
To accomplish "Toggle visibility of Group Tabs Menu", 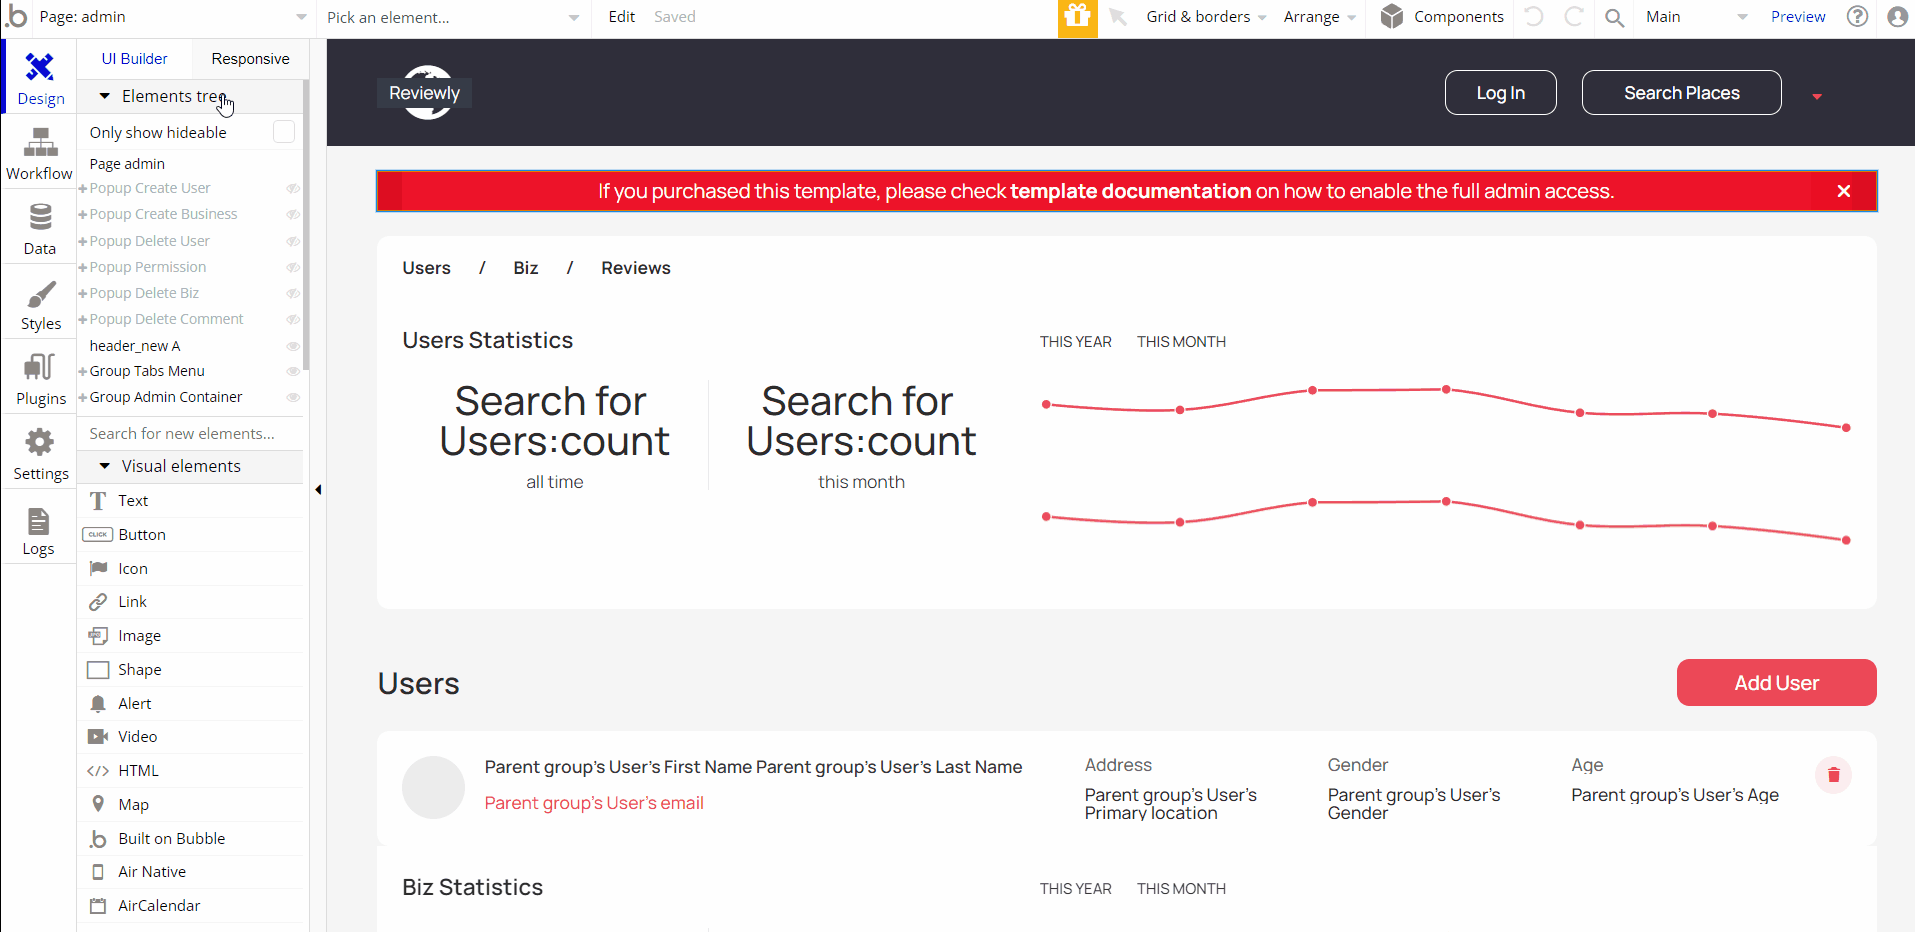I will [x=293, y=371].
